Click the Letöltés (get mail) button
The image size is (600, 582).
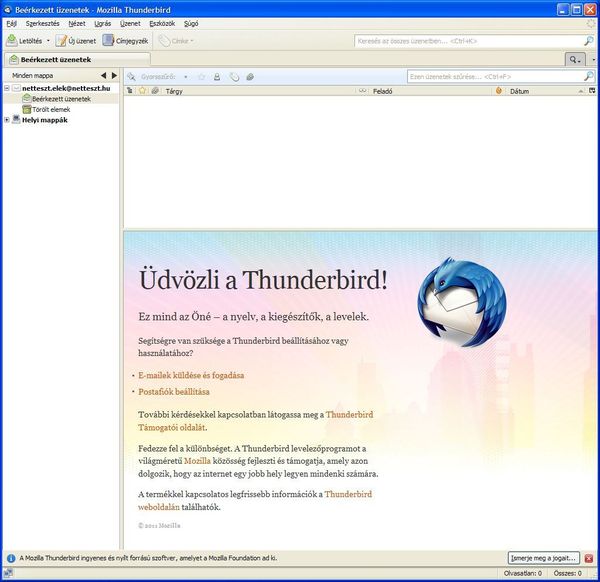click(x=24, y=41)
